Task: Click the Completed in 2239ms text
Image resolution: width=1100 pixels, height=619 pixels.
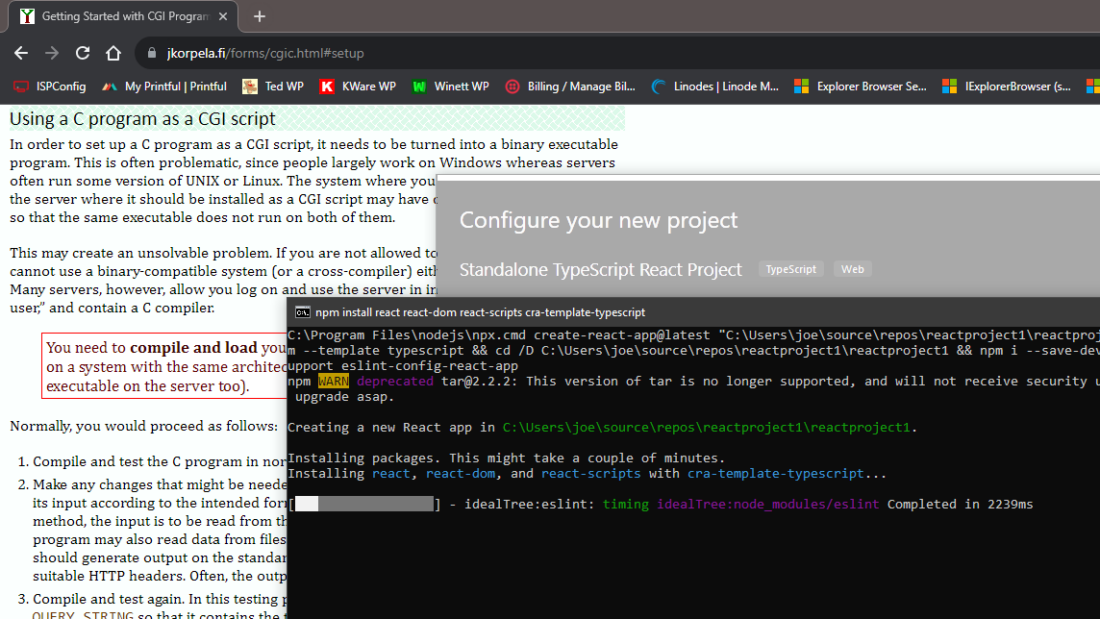Action: [x=960, y=504]
